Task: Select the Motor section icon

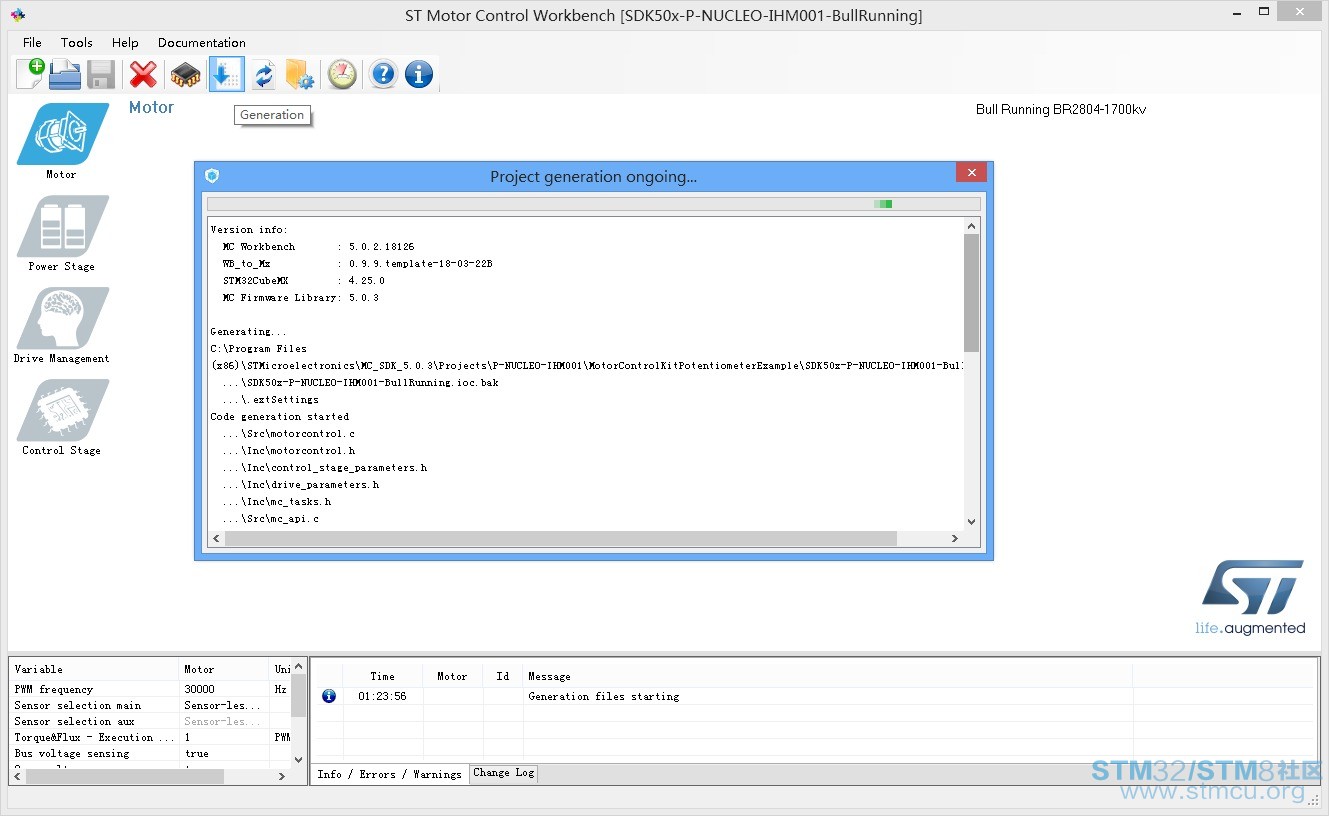Action: tap(62, 134)
